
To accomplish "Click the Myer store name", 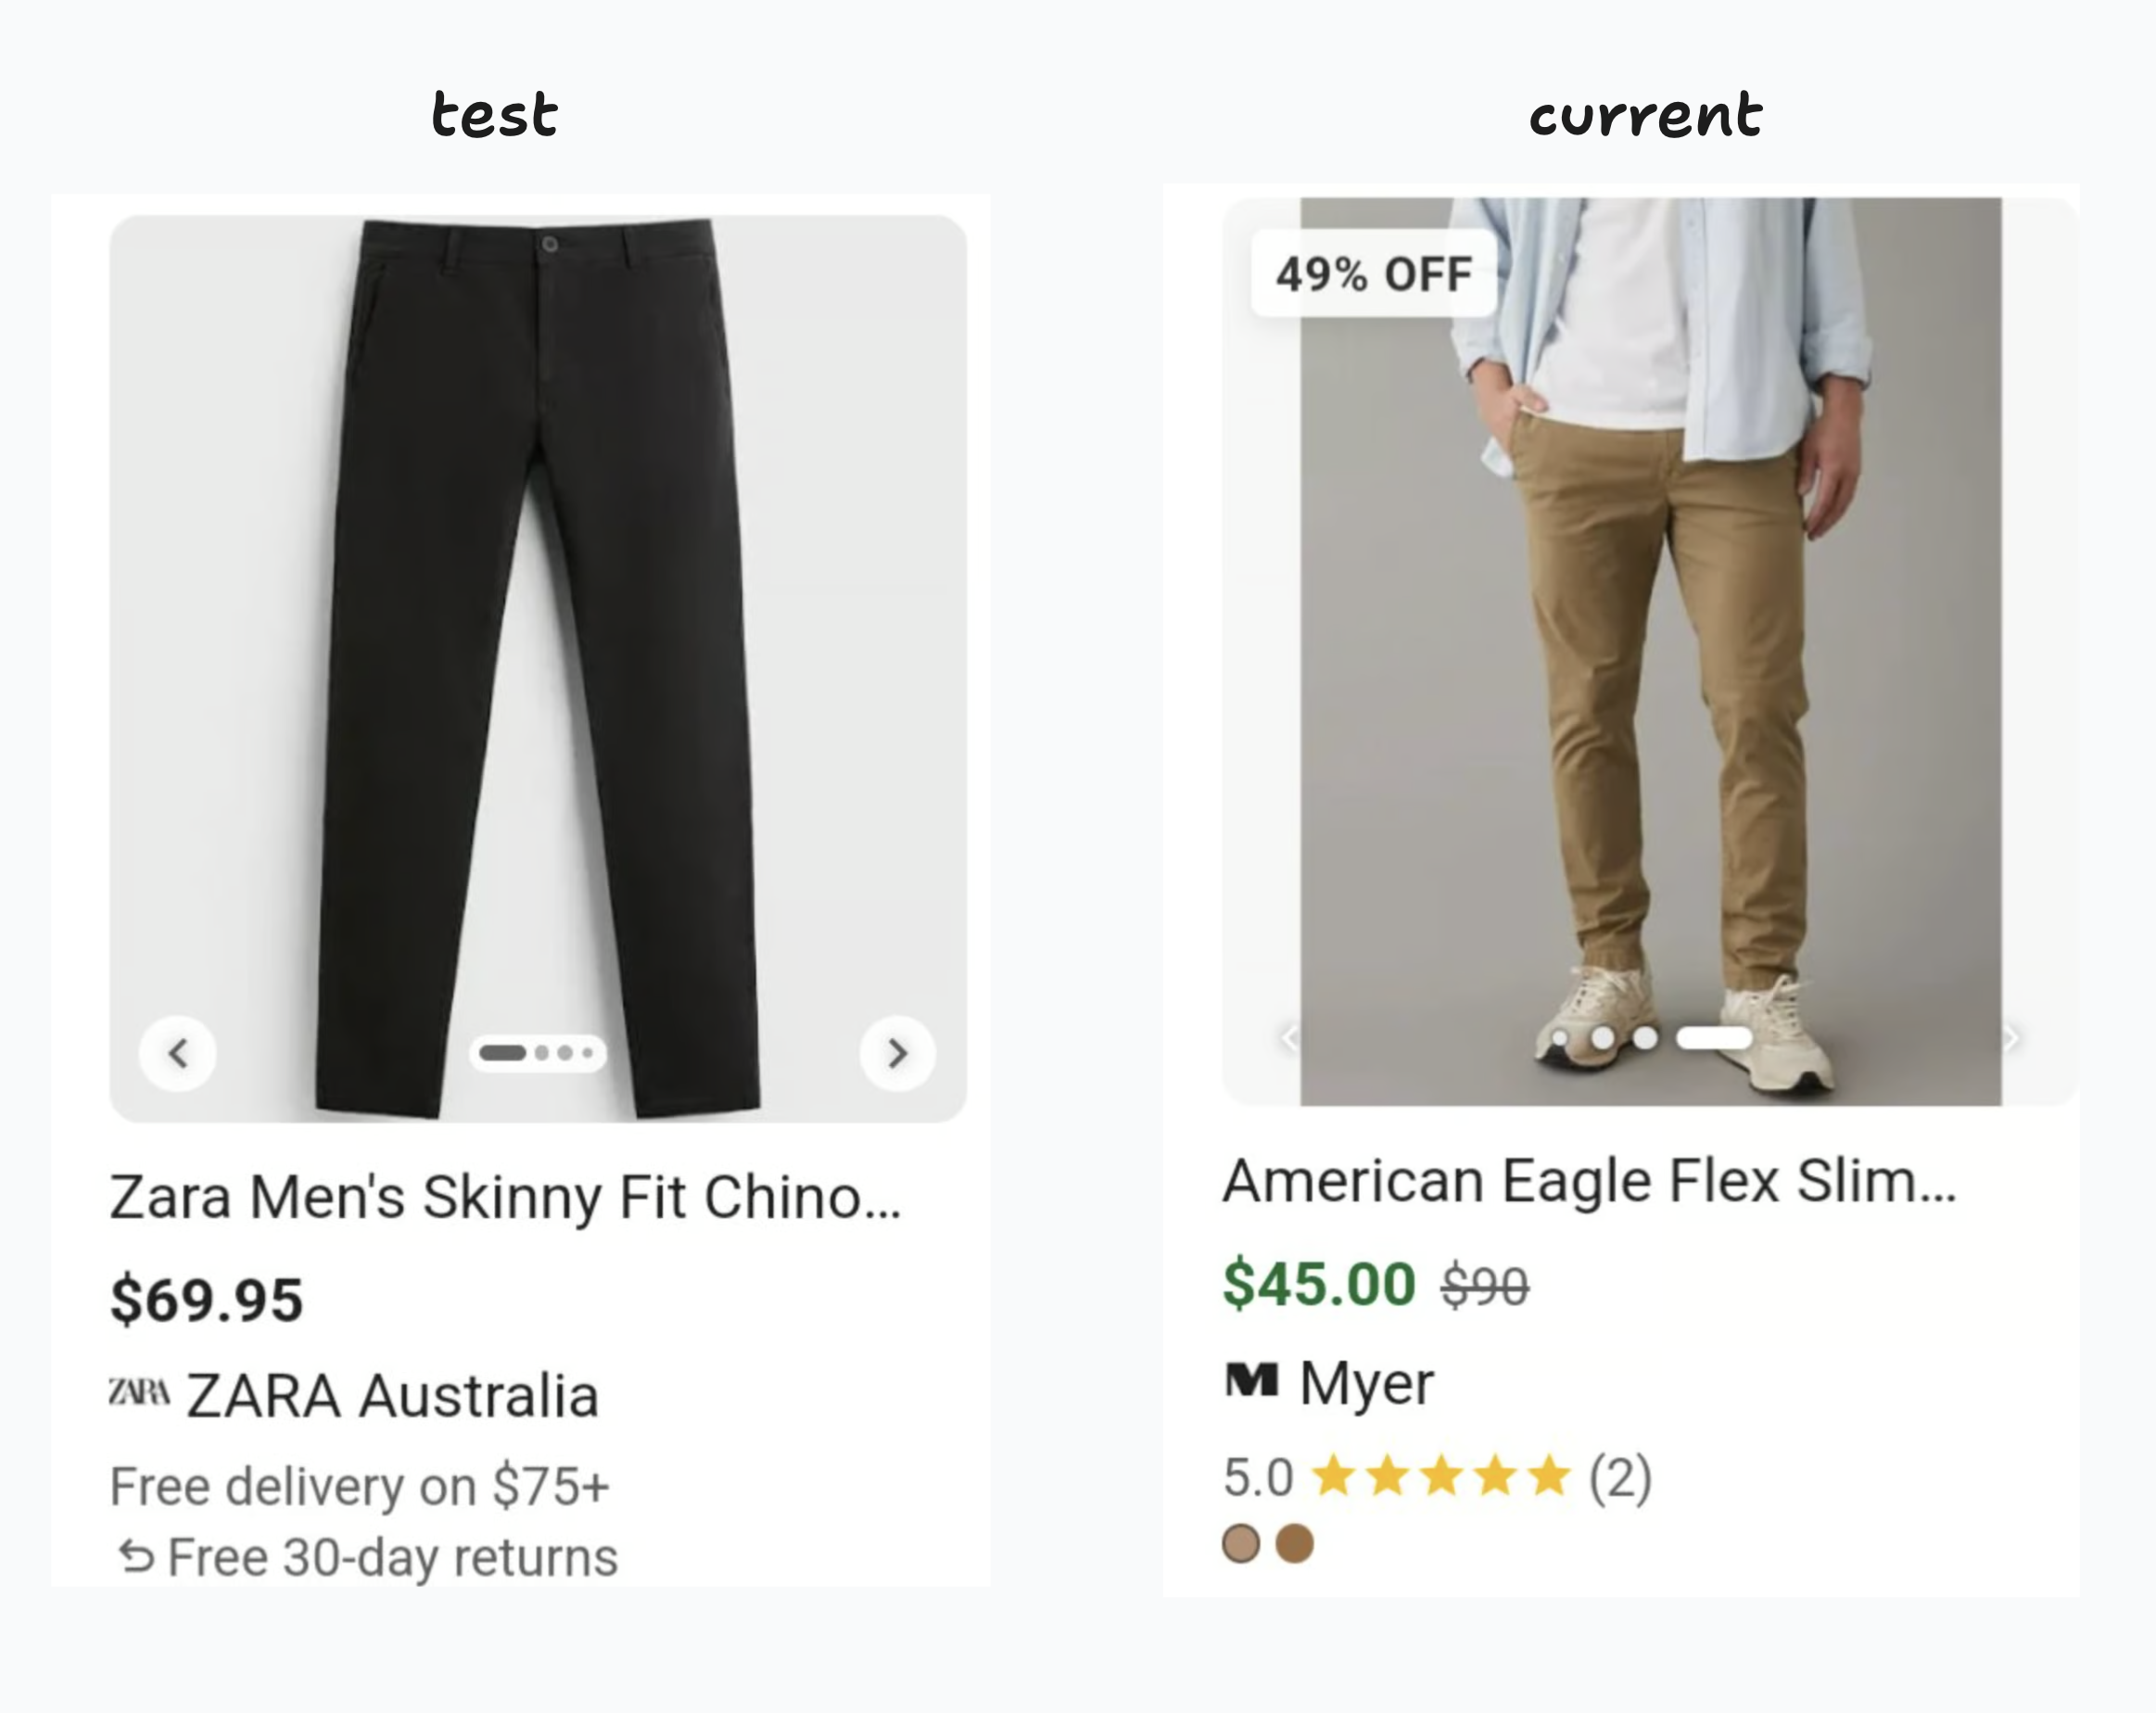I will coord(1367,1384).
